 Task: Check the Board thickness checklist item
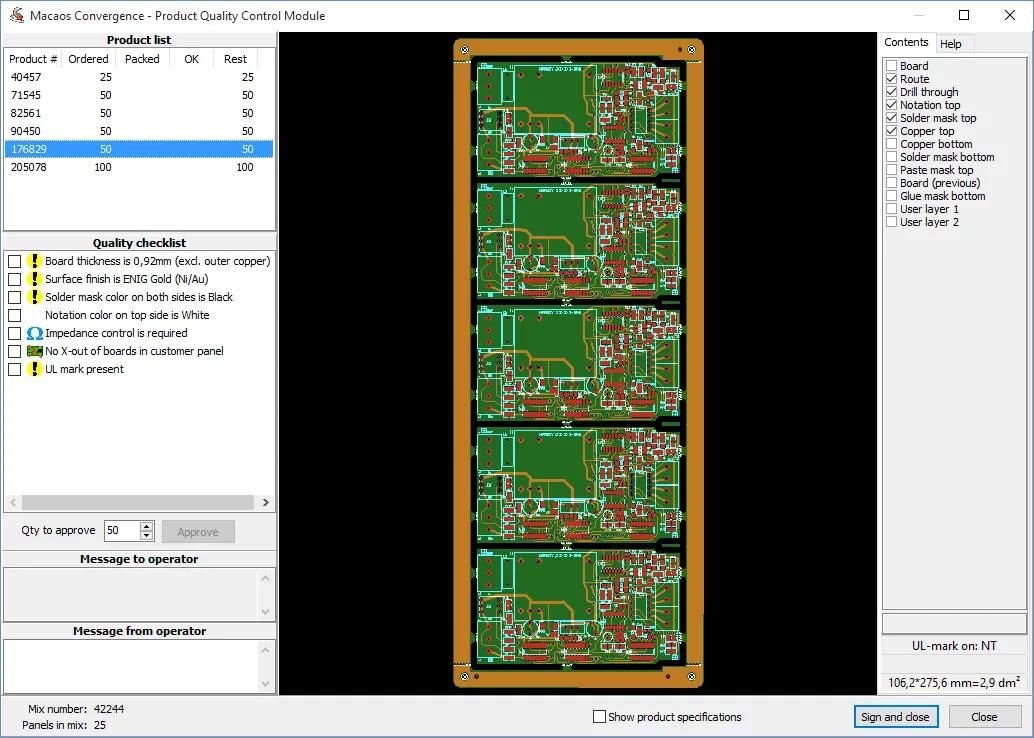[x=13, y=260]
